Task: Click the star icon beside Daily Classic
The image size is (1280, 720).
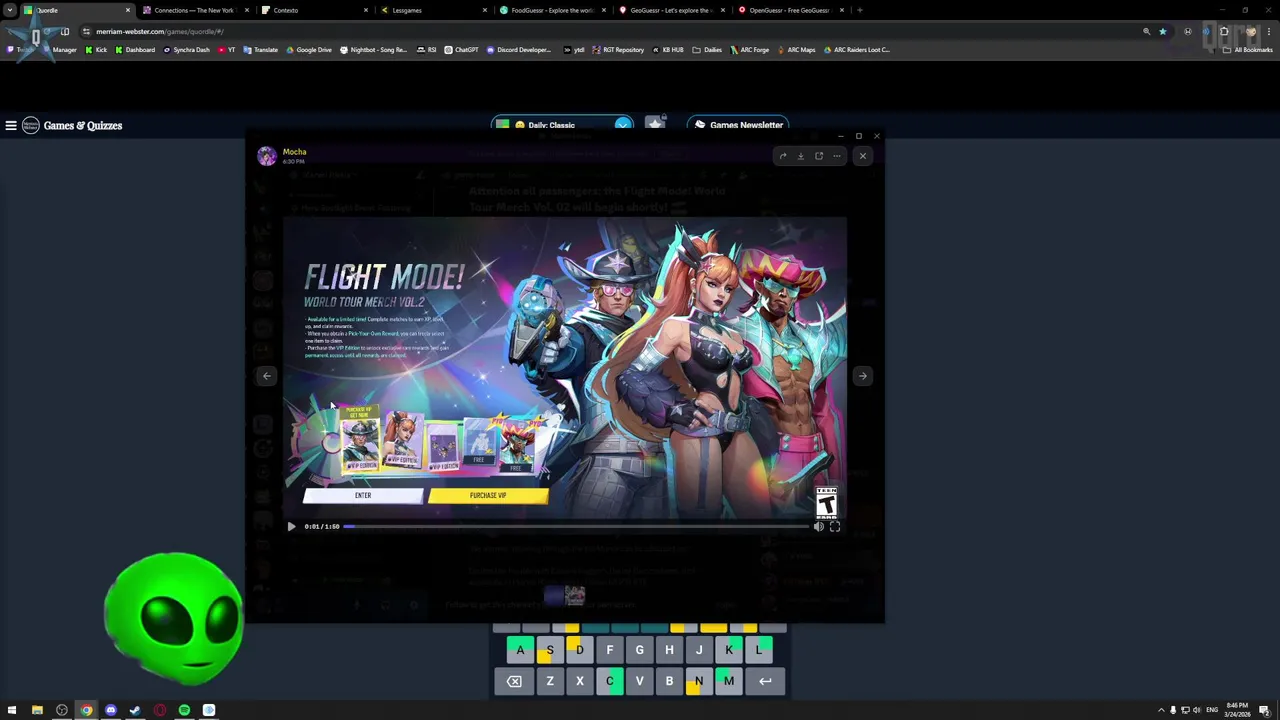Action: [655, 124]
